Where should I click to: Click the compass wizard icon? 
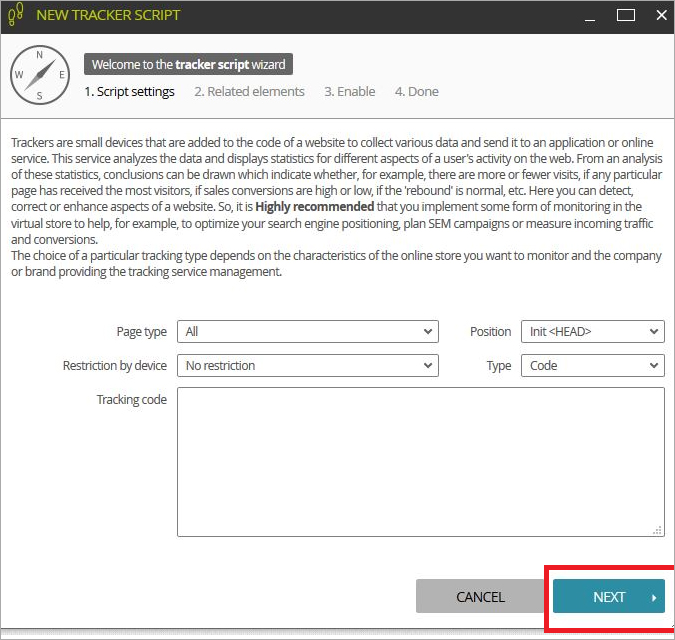39,75
